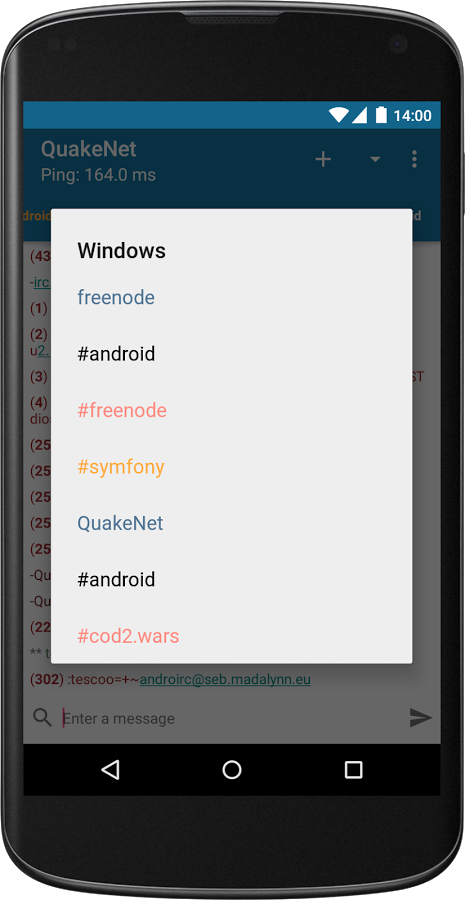This screenshot has height=900, width=465.
Task: Open the three-dot overflow menu
Action: (x=414, y=159)
